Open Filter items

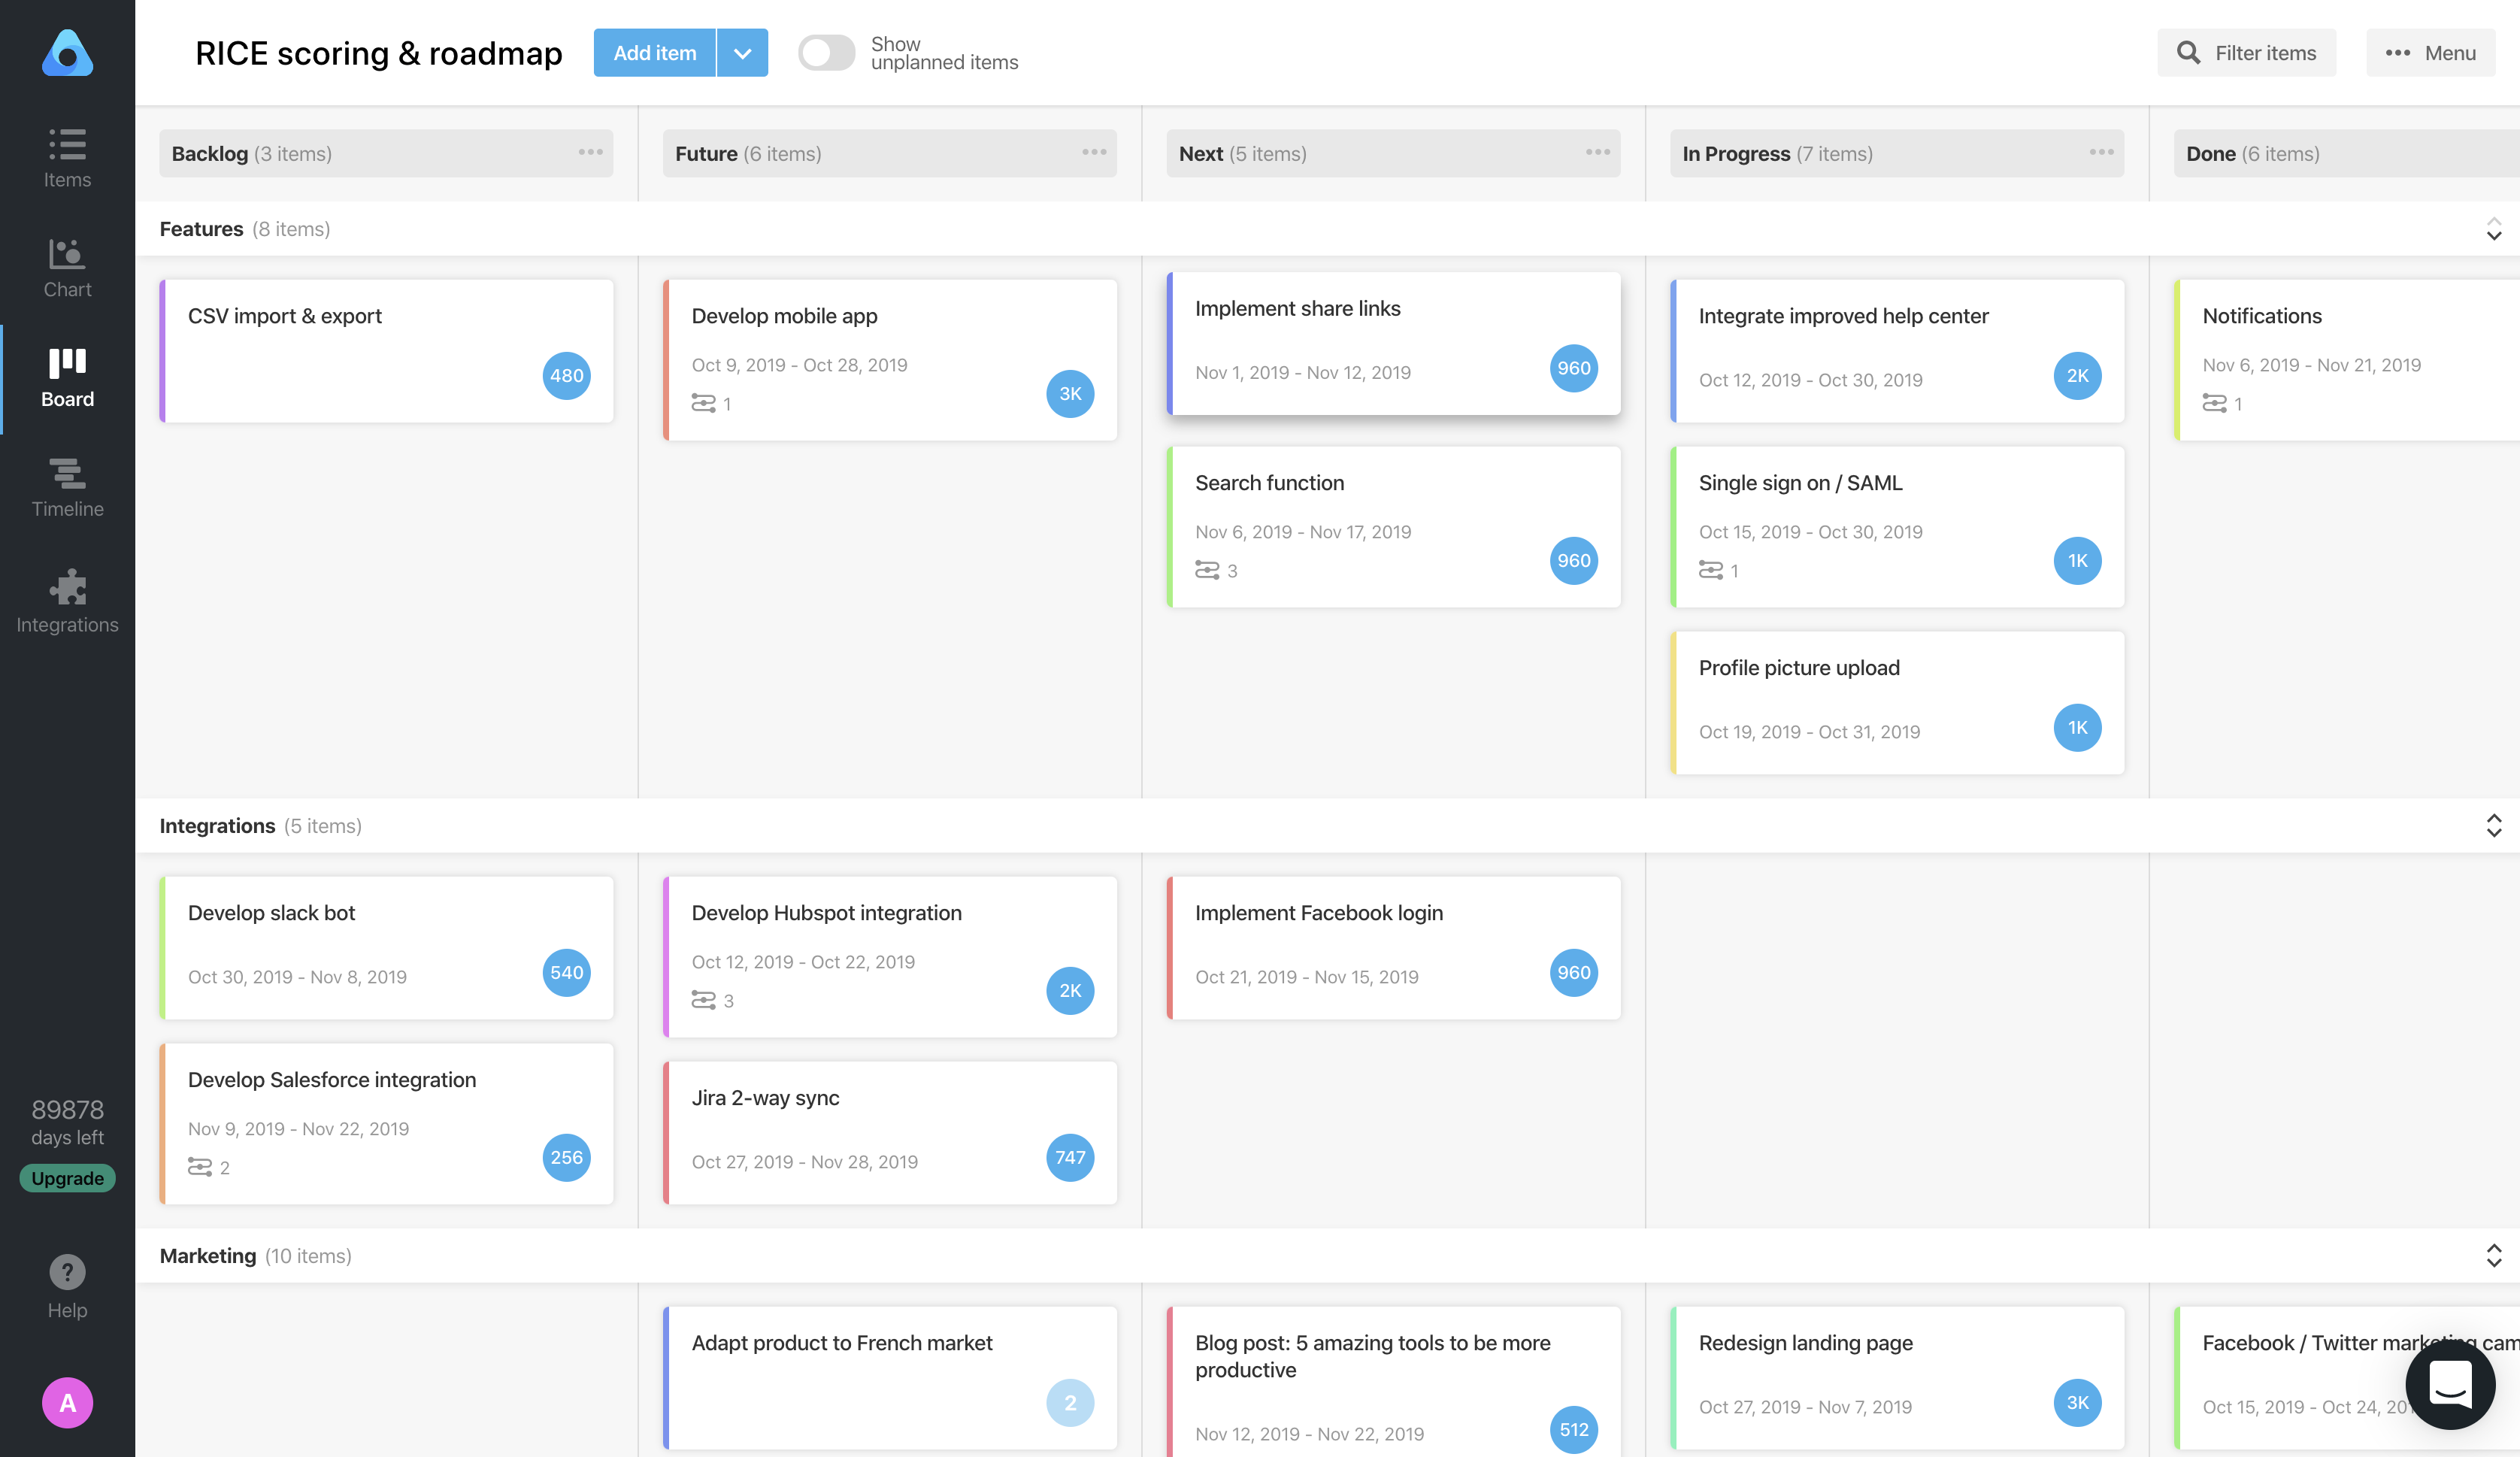[2246, 52]
